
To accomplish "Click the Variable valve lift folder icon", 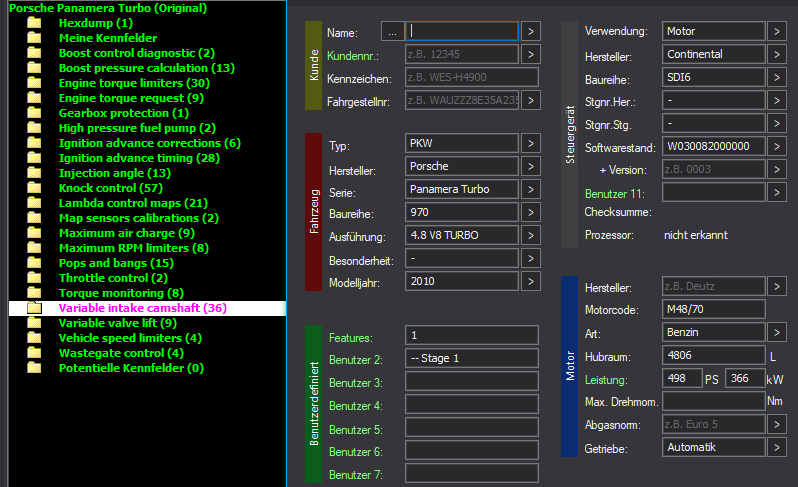I will [x=34, y=323].
